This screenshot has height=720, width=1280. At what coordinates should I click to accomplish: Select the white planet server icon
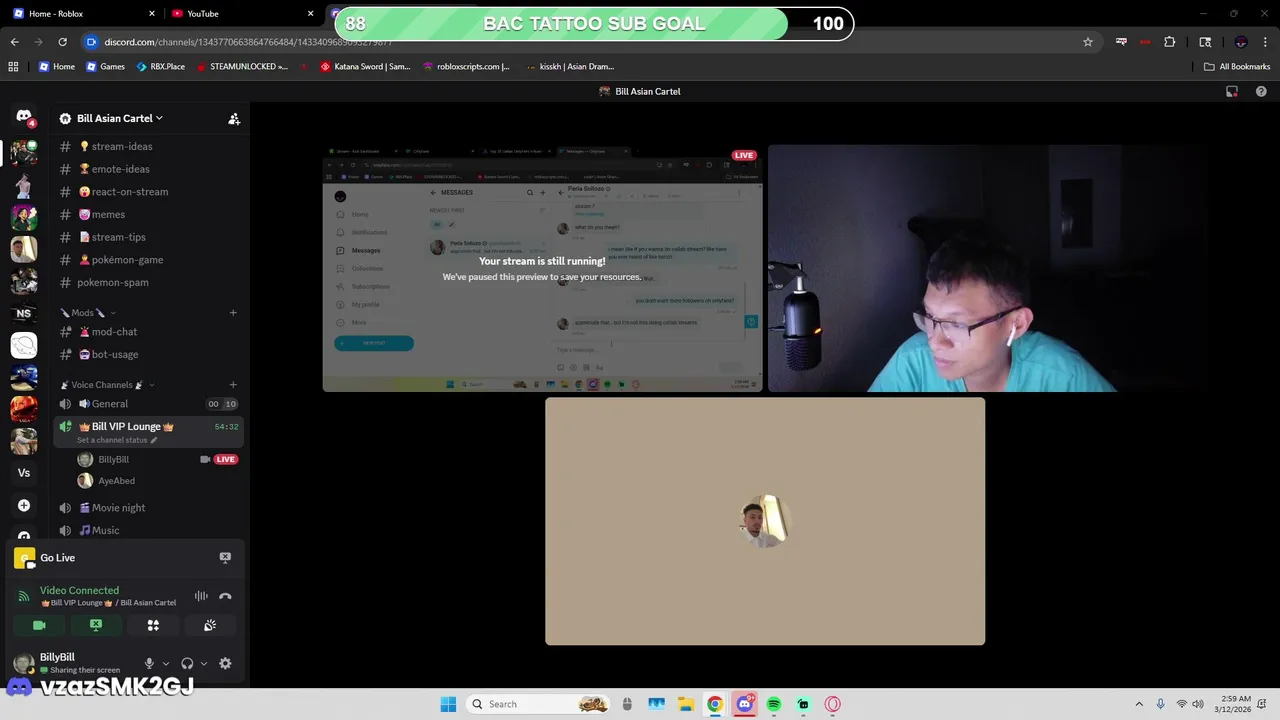click(24, 345)
